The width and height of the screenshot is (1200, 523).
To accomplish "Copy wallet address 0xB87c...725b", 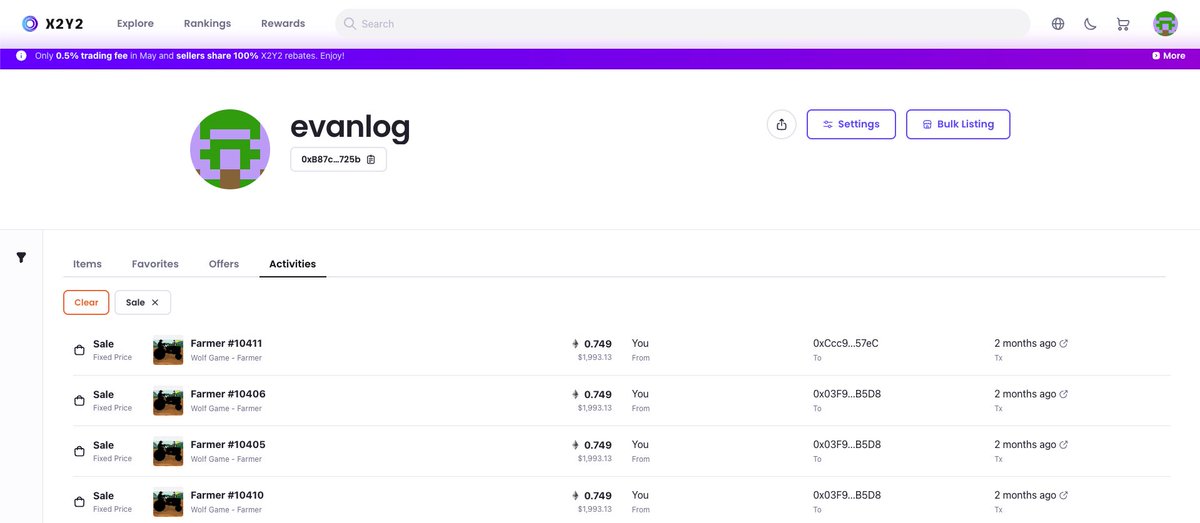I will coord(371,159).
